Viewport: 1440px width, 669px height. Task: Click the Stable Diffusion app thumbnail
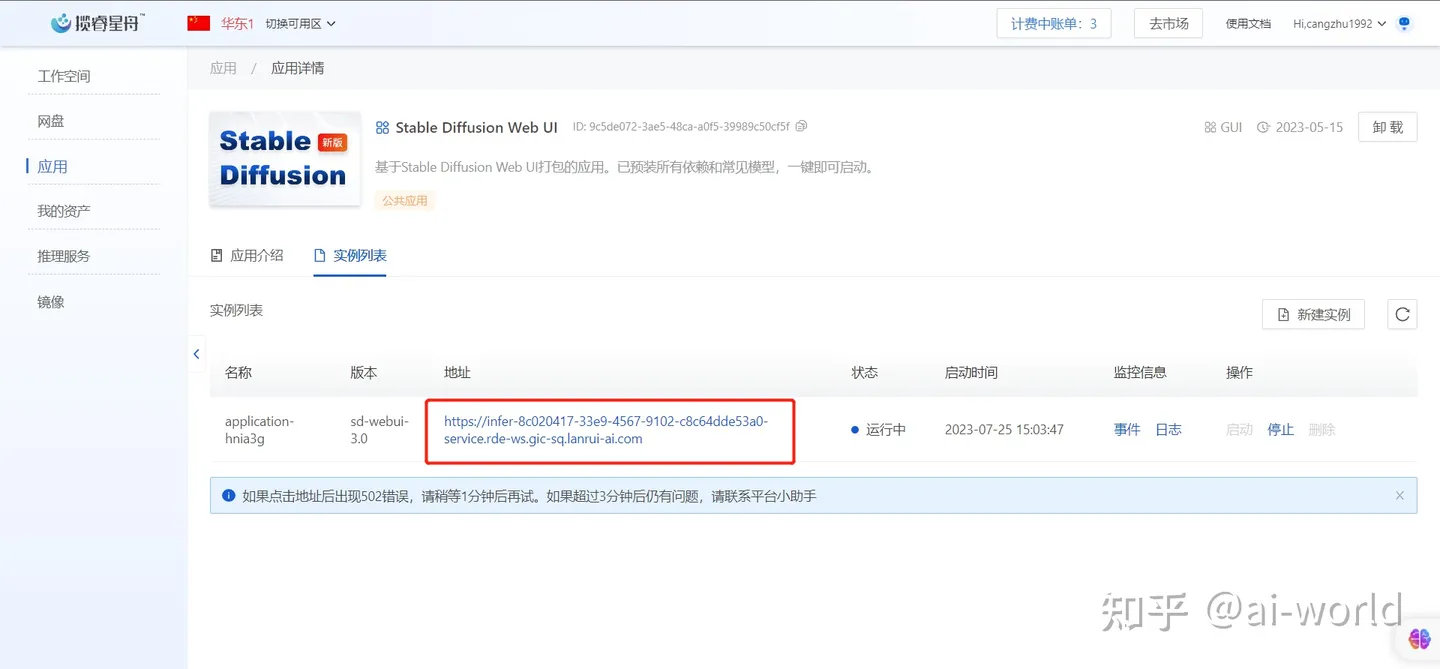click(x=284, y=158)
